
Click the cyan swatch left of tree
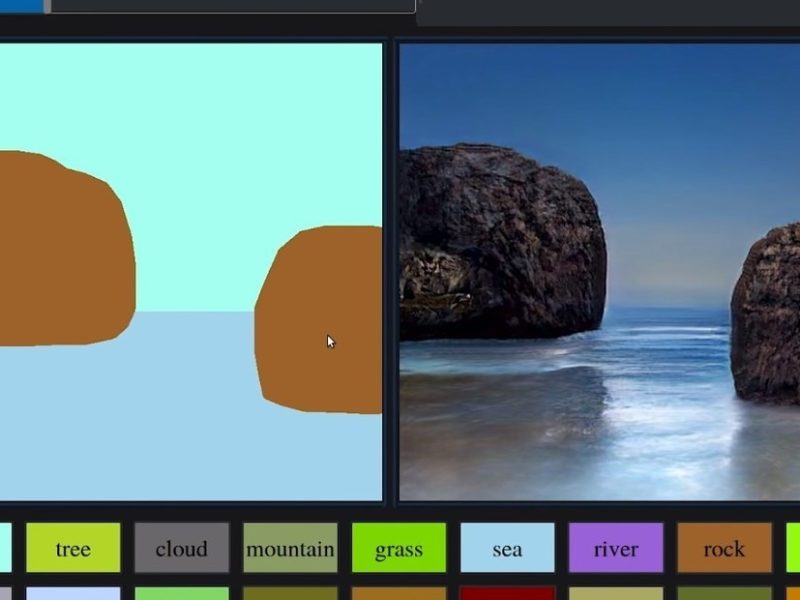[x=6, y=547]
